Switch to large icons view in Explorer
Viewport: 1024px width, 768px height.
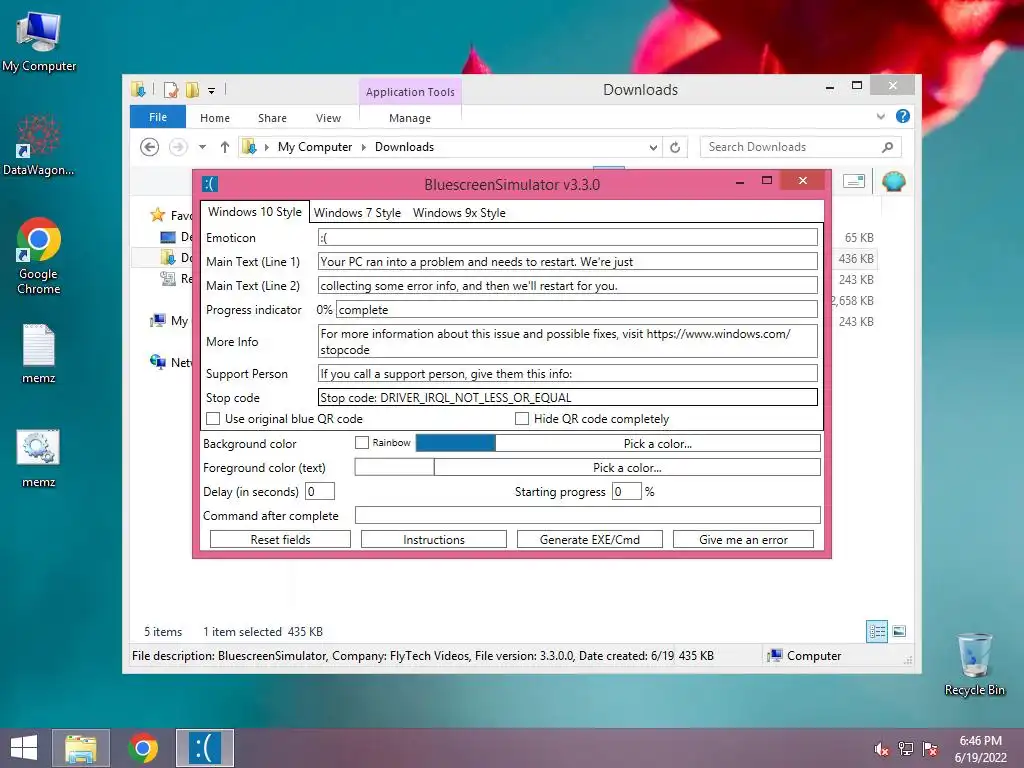[899, 631]
